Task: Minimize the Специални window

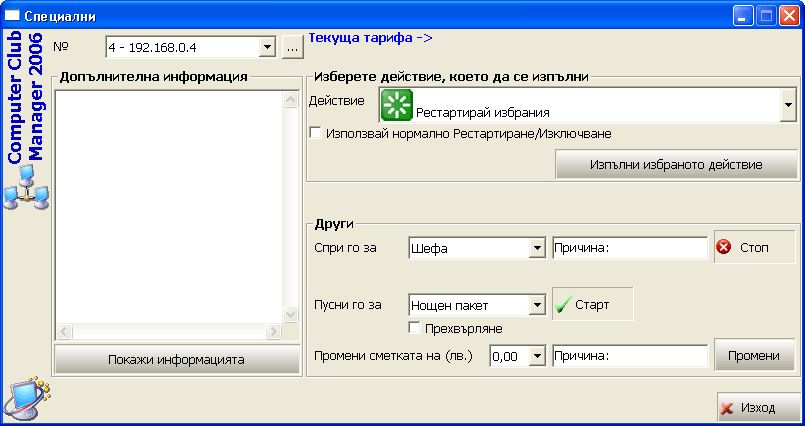Action: point(742,16)
